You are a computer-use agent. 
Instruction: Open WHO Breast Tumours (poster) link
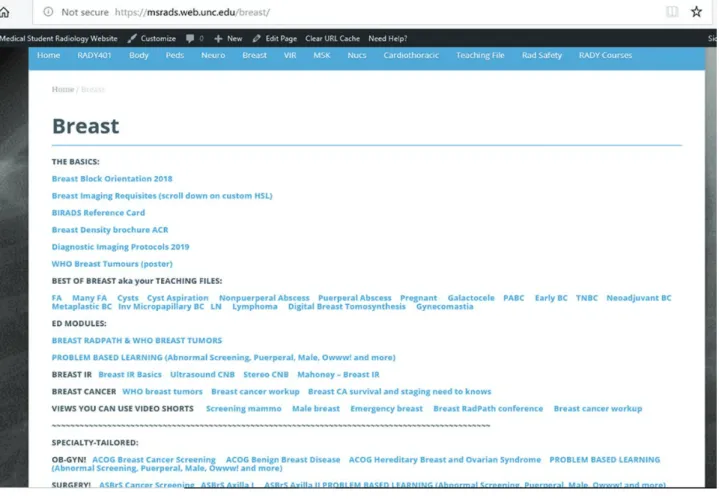tap(112, 264)
